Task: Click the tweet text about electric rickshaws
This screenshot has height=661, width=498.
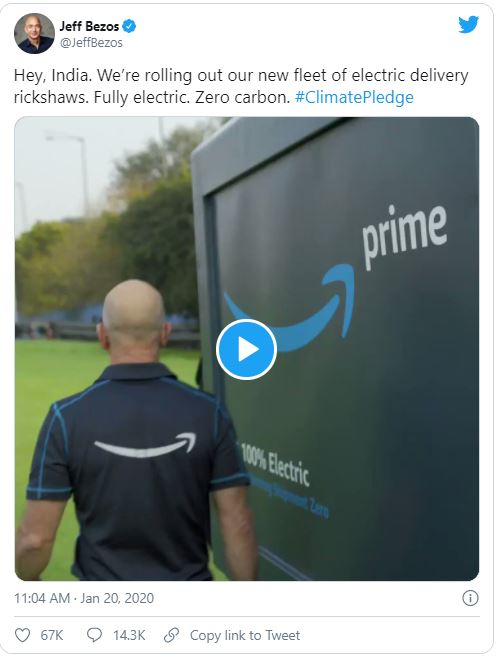Action: coord(241,86)
